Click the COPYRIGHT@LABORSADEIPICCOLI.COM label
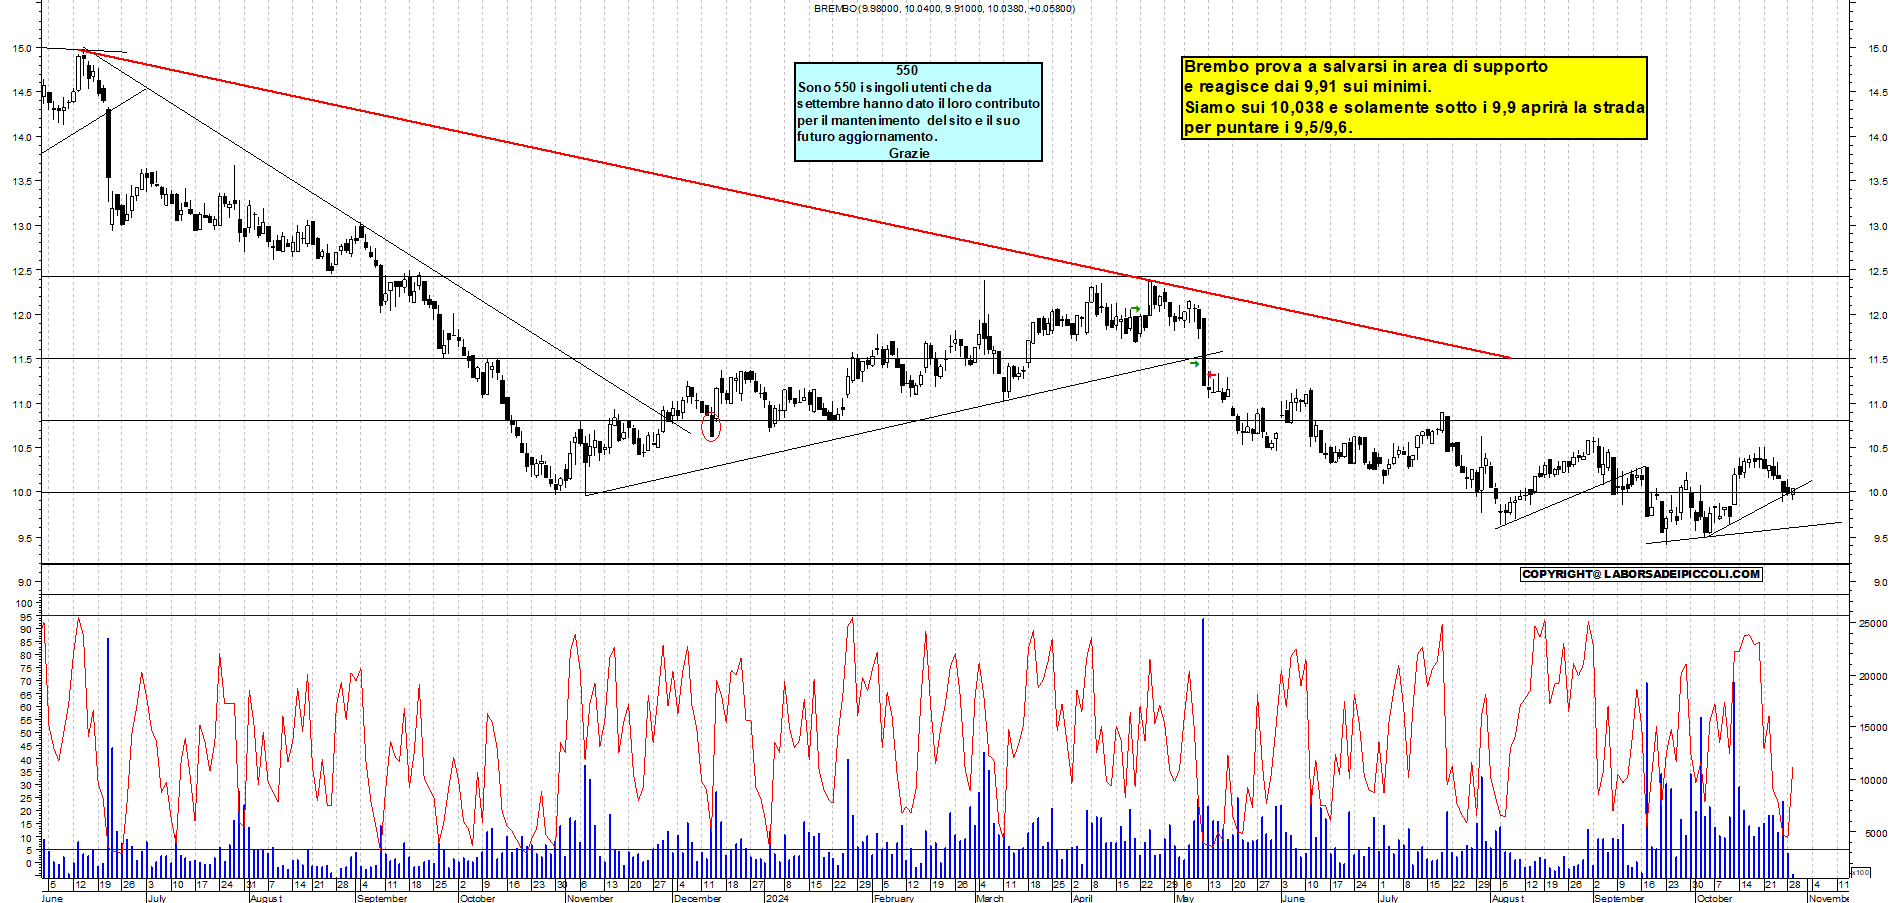The height and width of the screenshot is (903, 1890). pyautogui.click(x=1641, y=574)
